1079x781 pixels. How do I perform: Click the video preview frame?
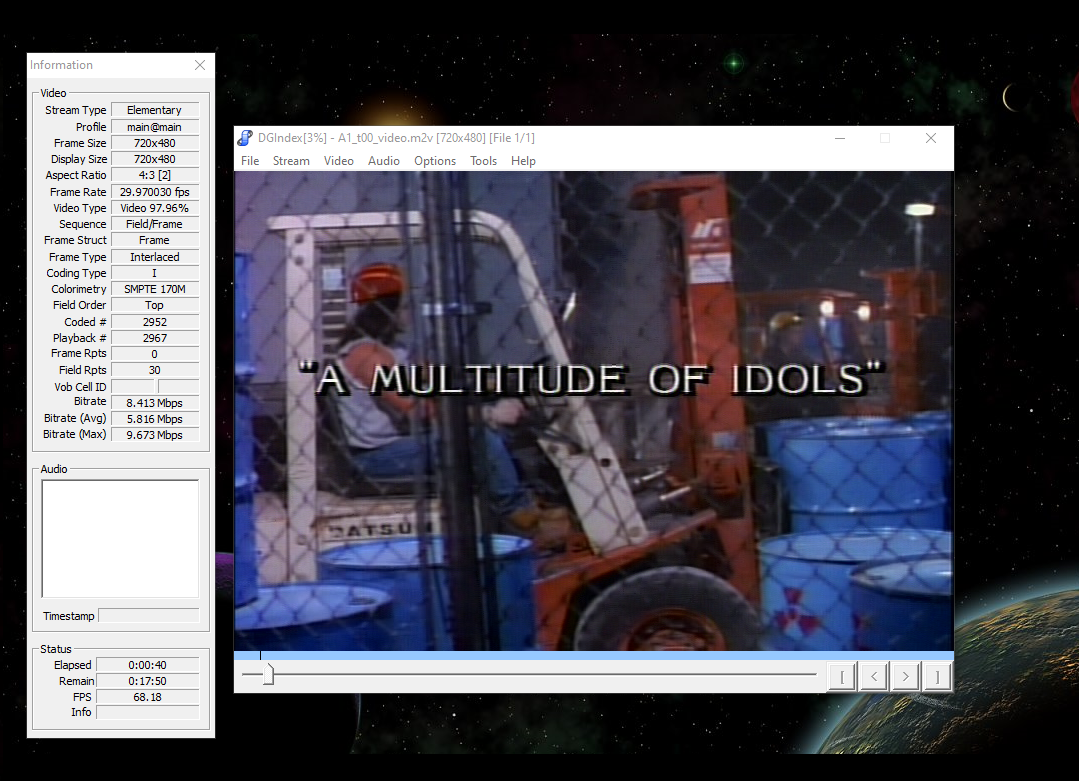594,411
